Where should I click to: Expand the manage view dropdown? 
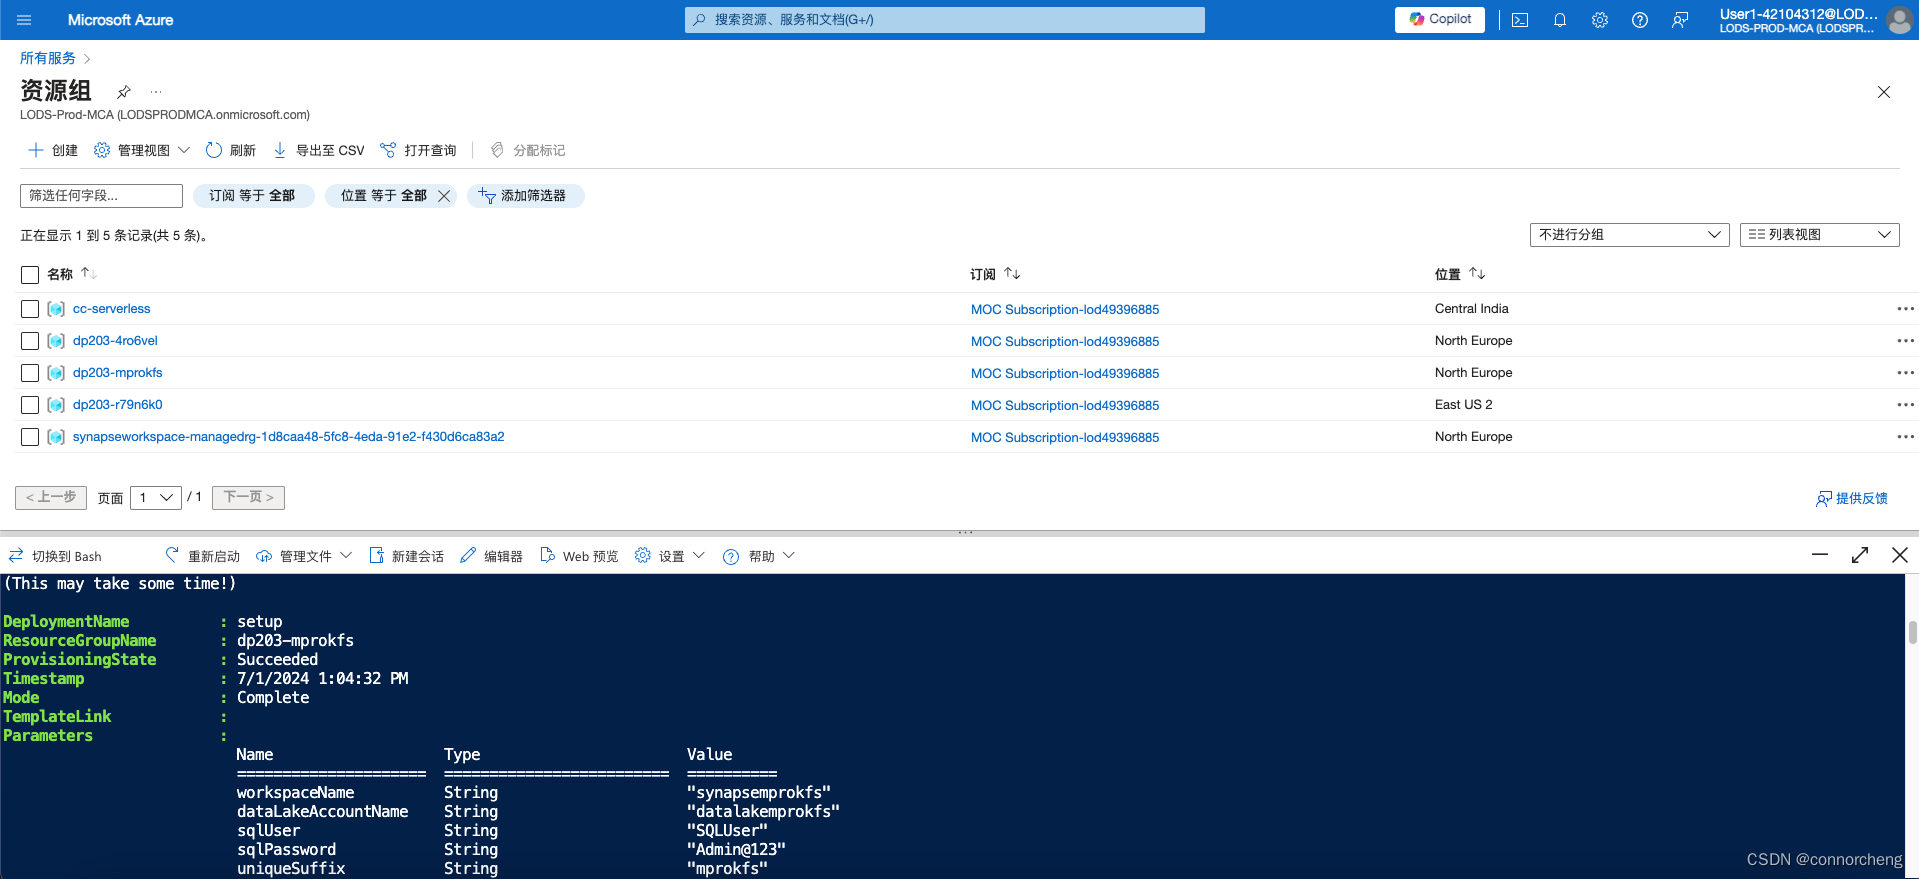142,150
